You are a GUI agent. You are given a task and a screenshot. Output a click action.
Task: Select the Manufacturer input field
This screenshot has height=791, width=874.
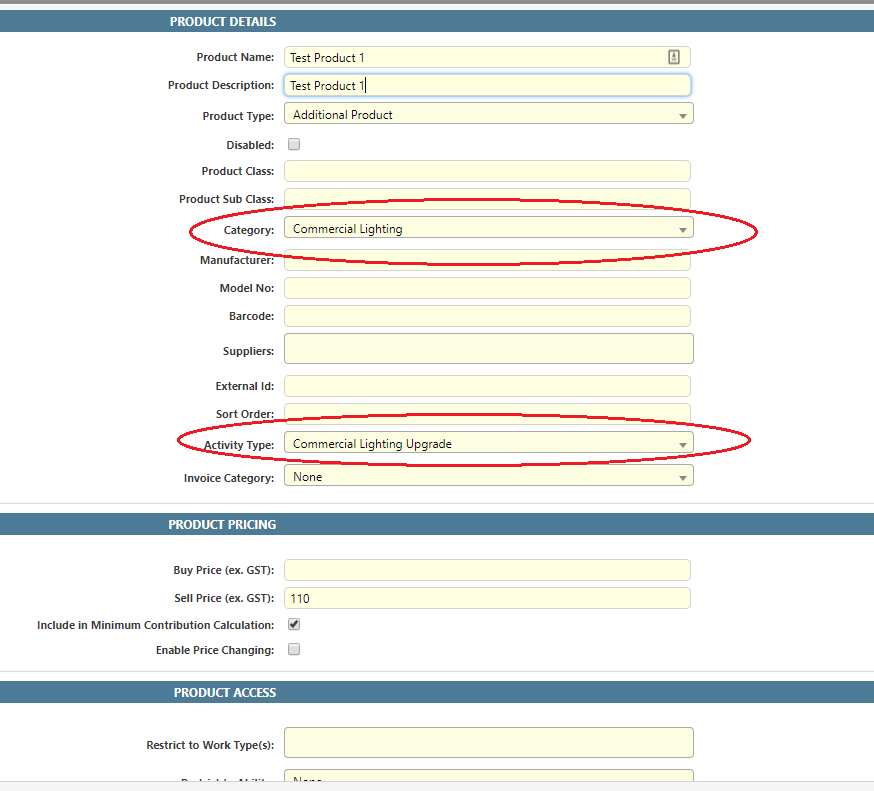pos(487,262)
